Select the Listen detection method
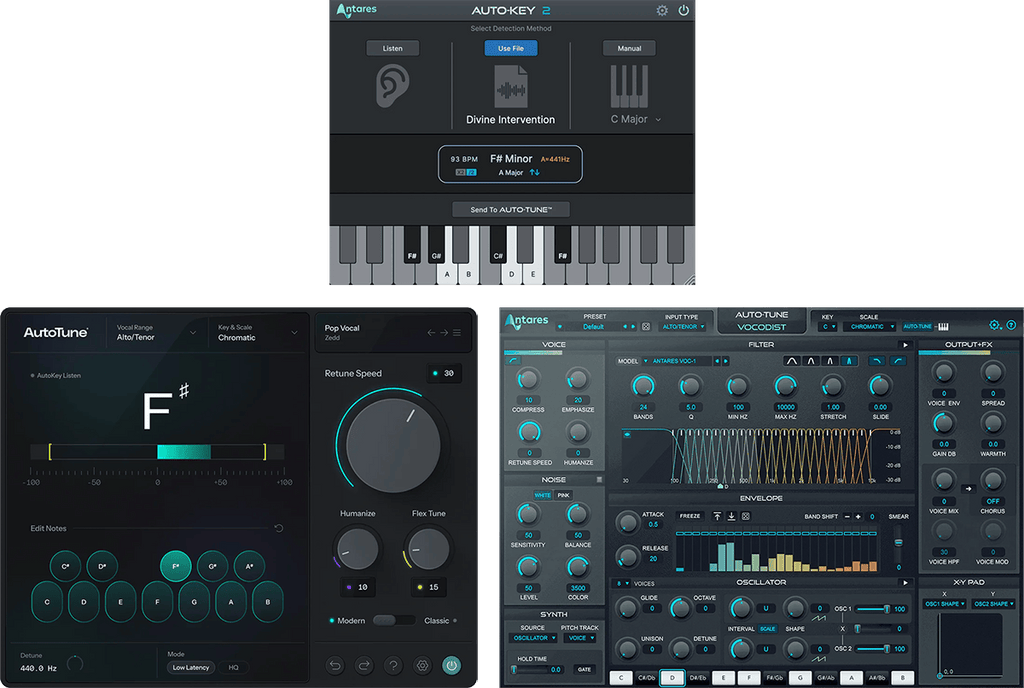The width and height of the screenshot is (1024, 688). [x=392, y=48]
